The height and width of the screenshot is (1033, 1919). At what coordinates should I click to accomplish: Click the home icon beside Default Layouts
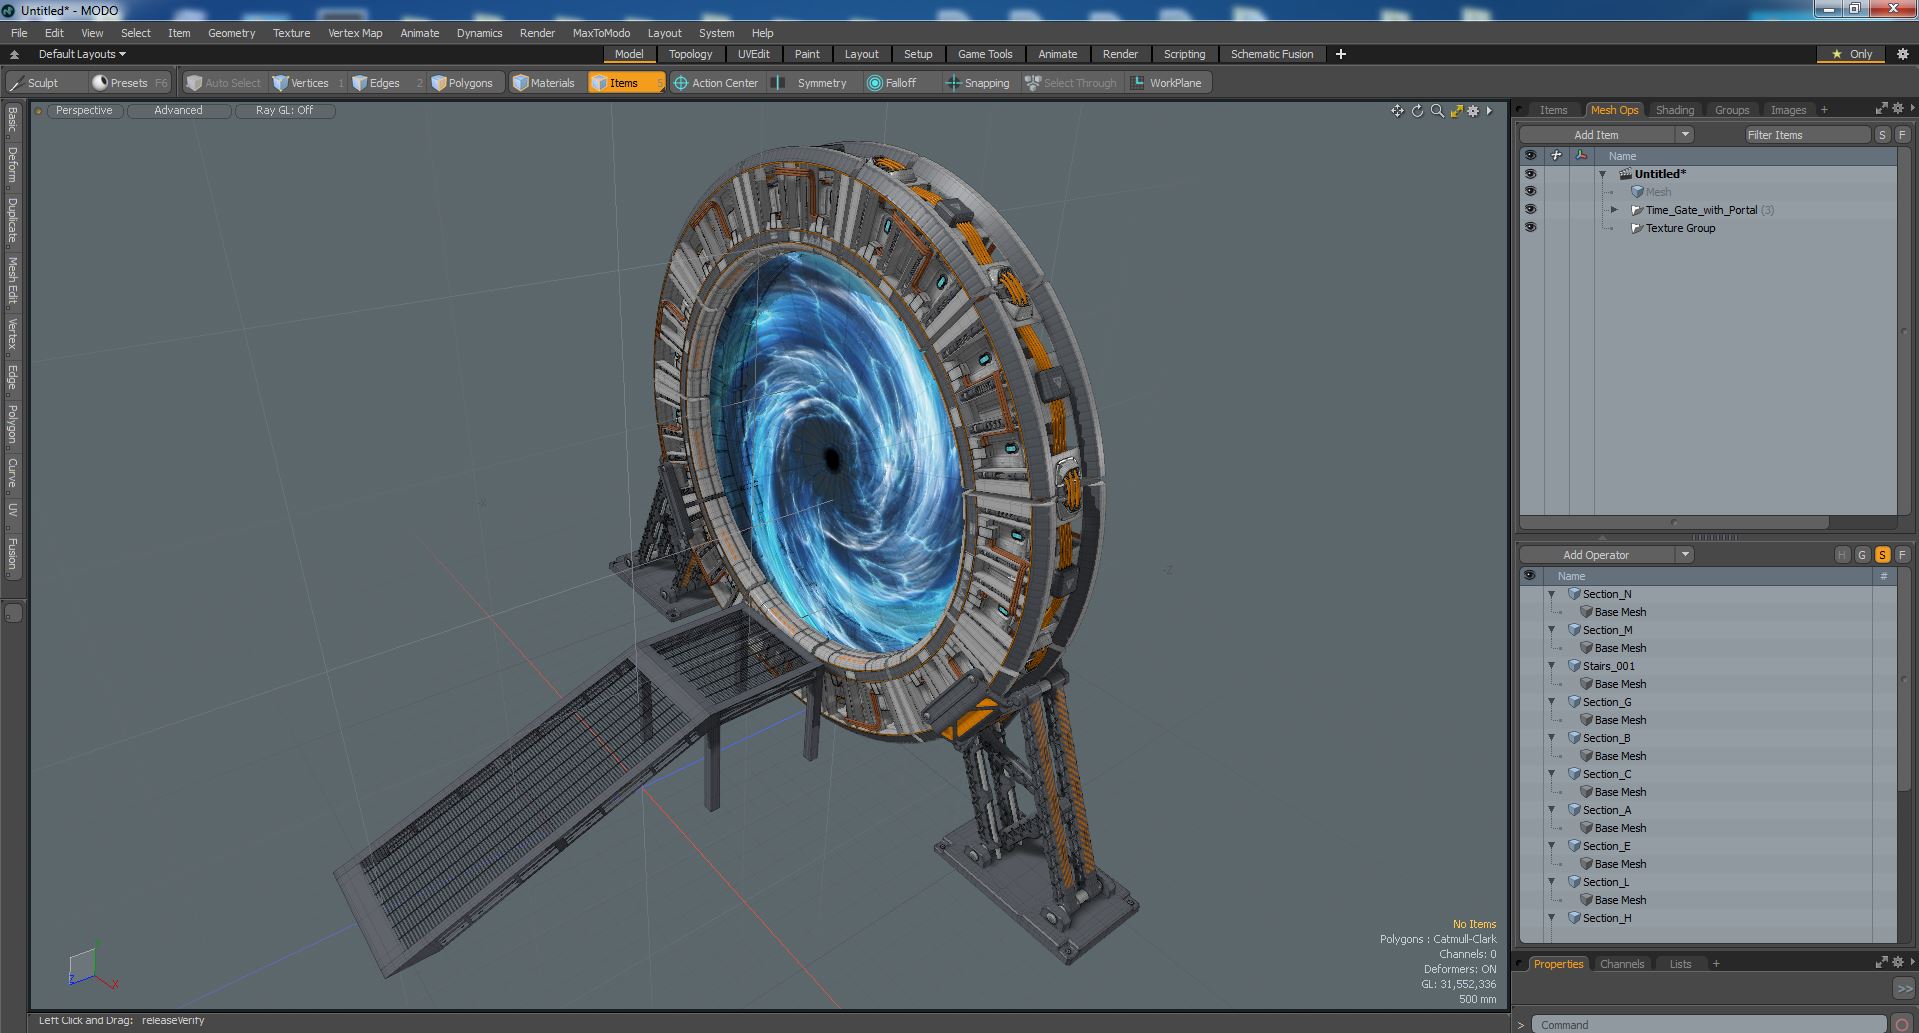[x=14, y=54]
